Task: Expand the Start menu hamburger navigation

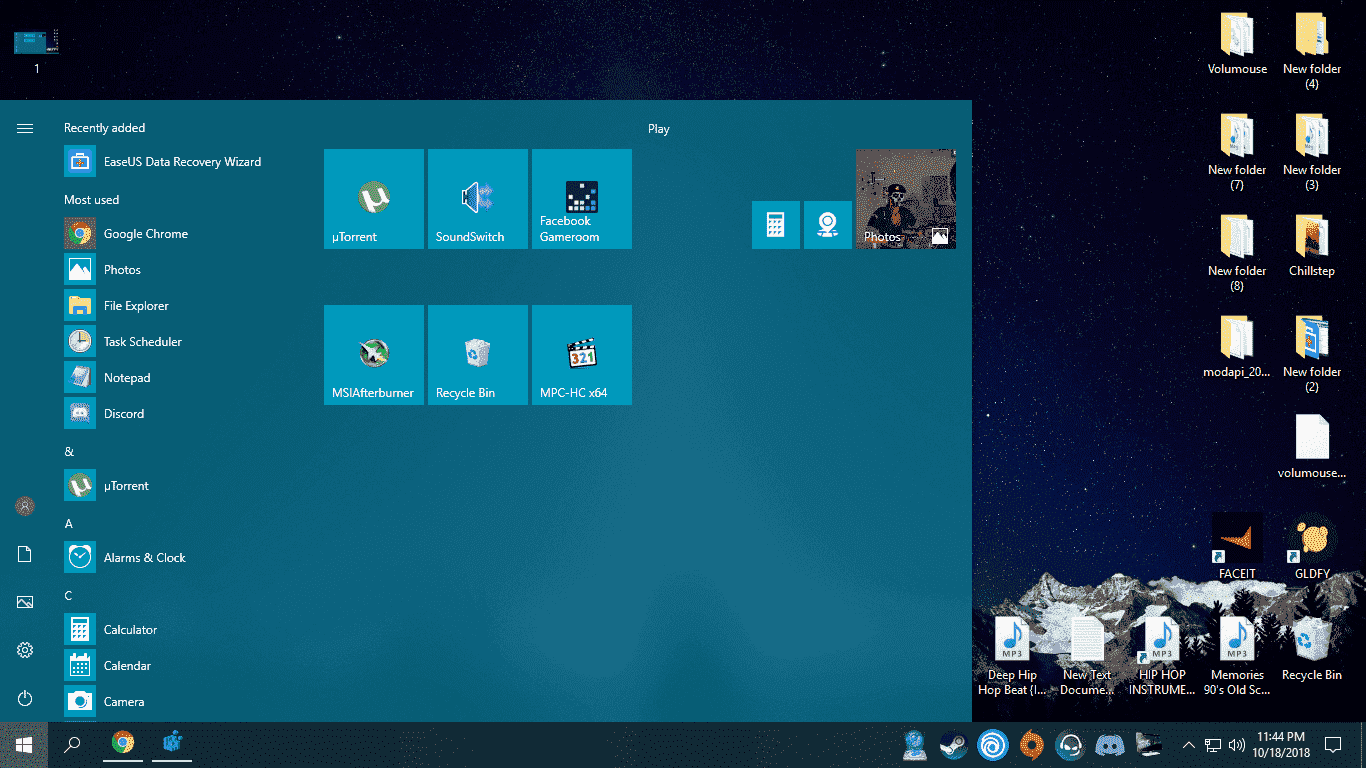Action: pyautogui.click(x=24, y=128)
